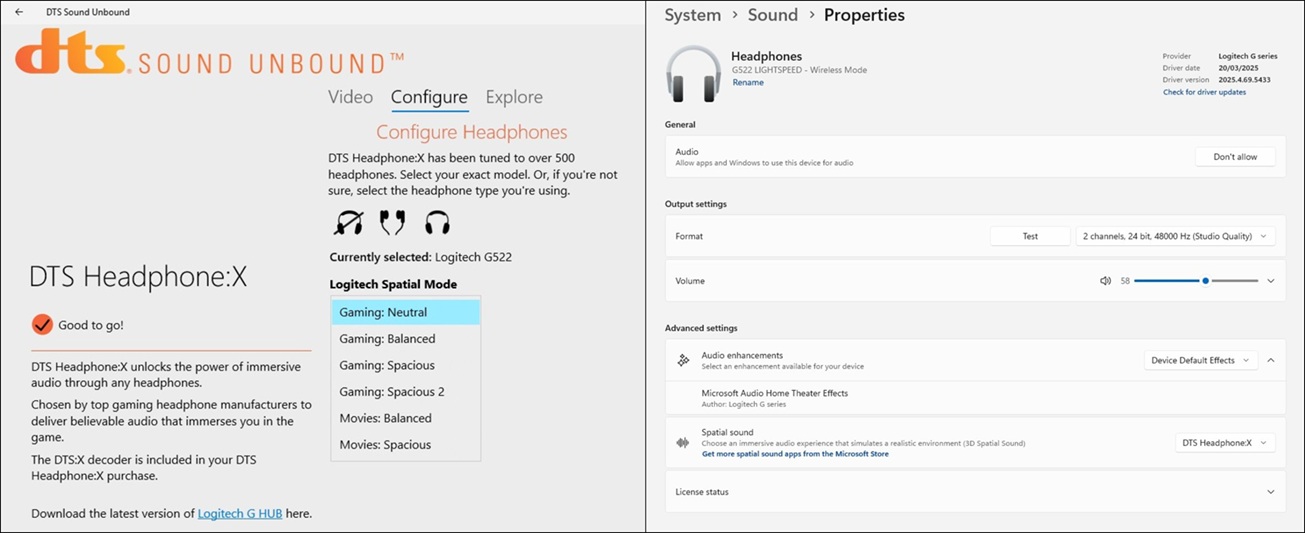Click the Spatial sound waveform icon

point(683,442)
